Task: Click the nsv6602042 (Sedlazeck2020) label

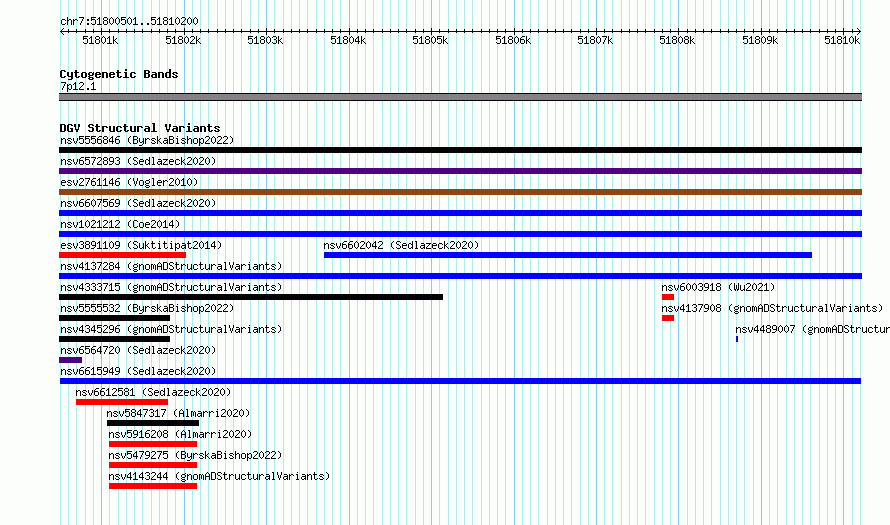Action: point(401,245)
